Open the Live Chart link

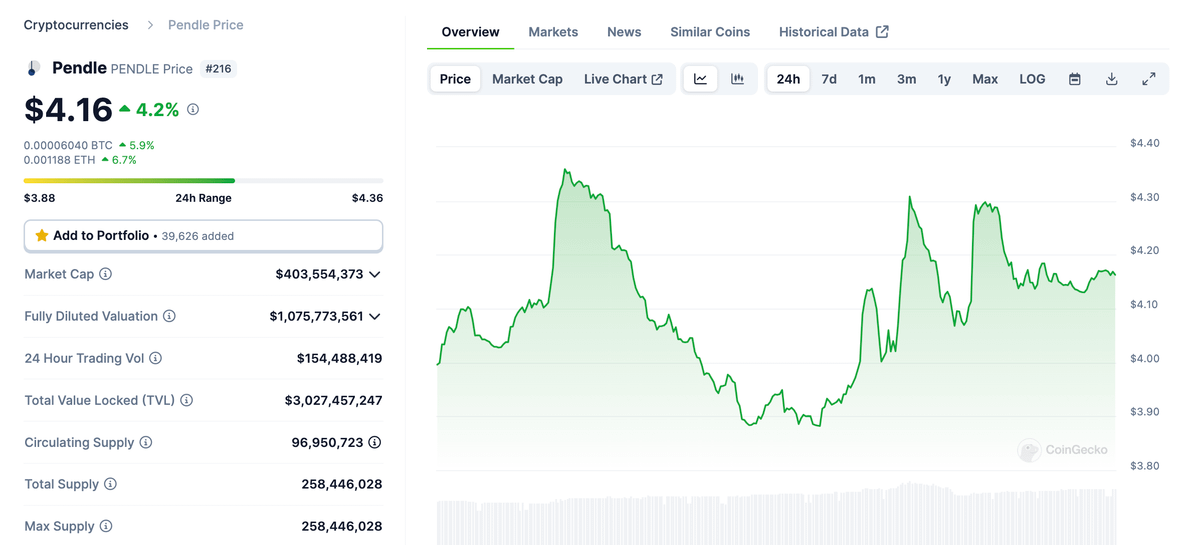click(623, 79)
